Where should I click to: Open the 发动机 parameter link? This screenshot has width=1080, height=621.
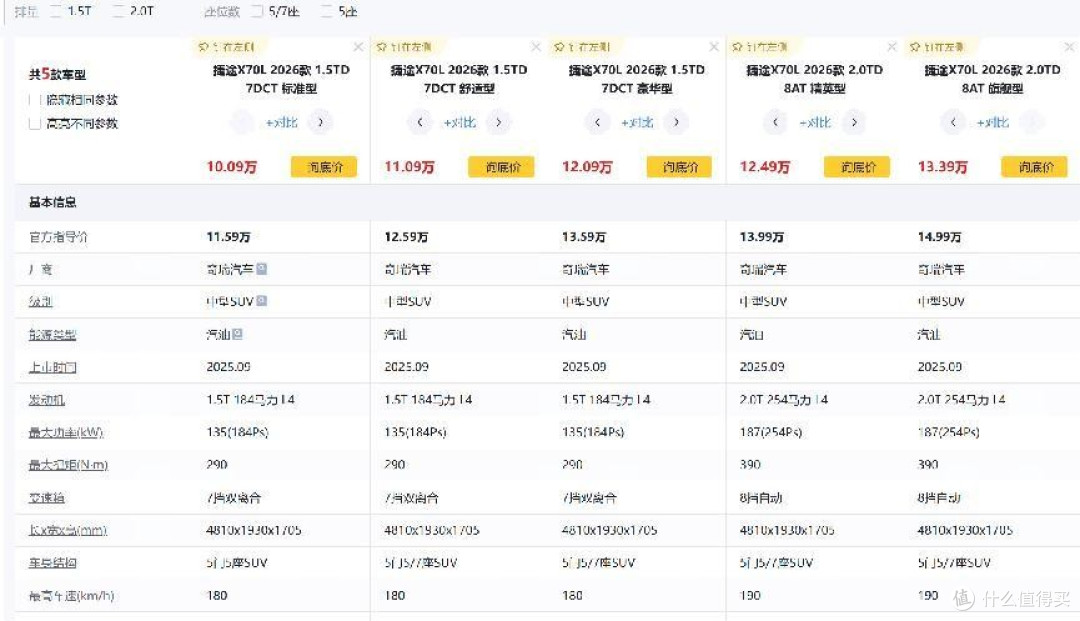(46, 400)
